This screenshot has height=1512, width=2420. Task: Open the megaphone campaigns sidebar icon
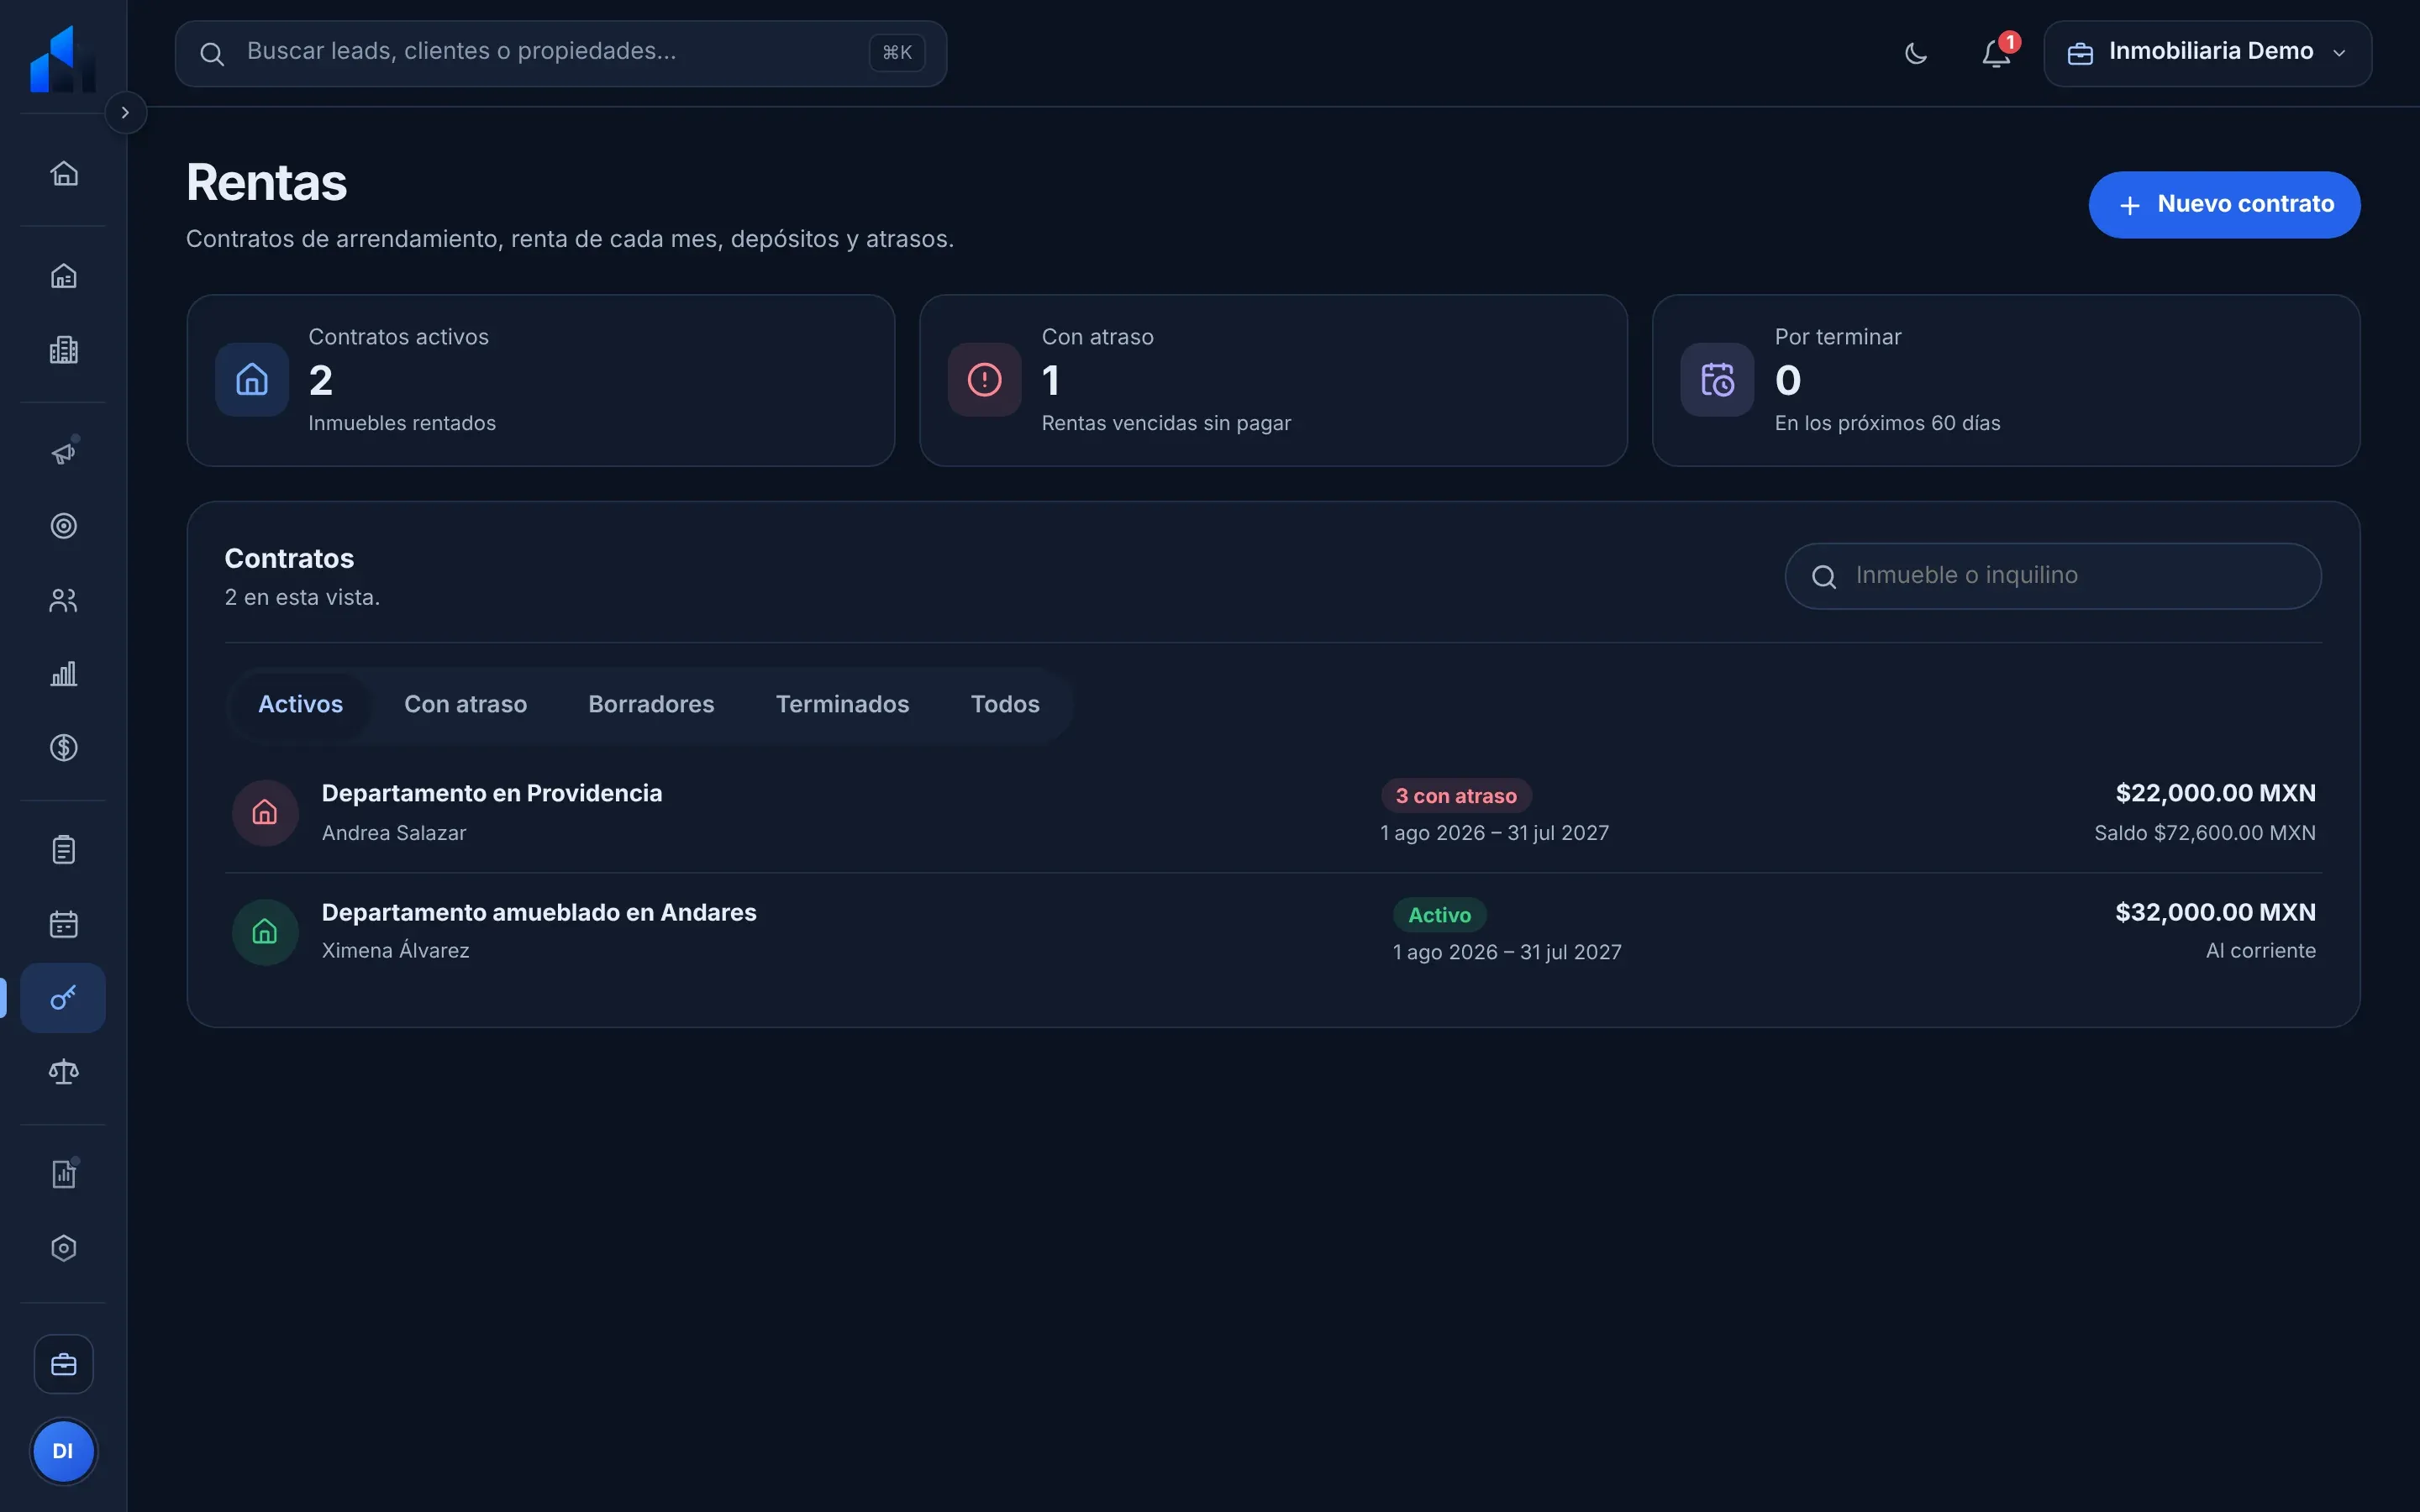tap(64, 452)
